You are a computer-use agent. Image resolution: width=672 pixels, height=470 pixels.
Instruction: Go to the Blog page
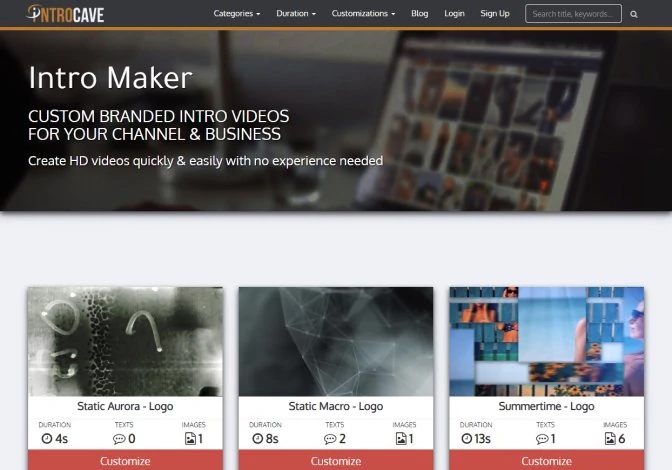point(420,14)
